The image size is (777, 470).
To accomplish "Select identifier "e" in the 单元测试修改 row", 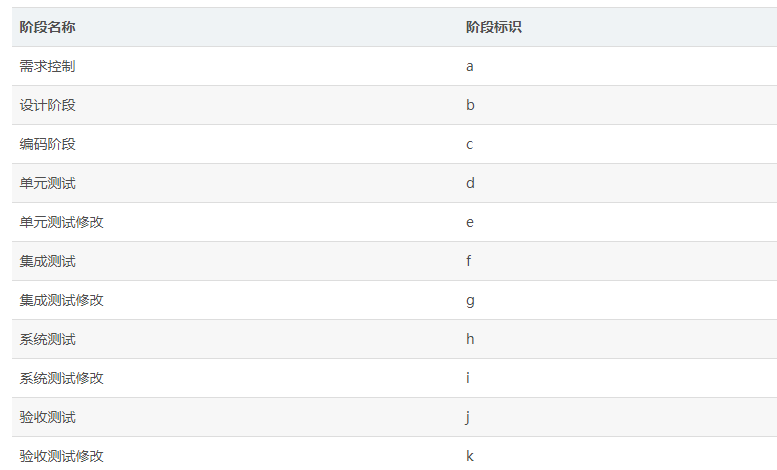I will 470,222.
